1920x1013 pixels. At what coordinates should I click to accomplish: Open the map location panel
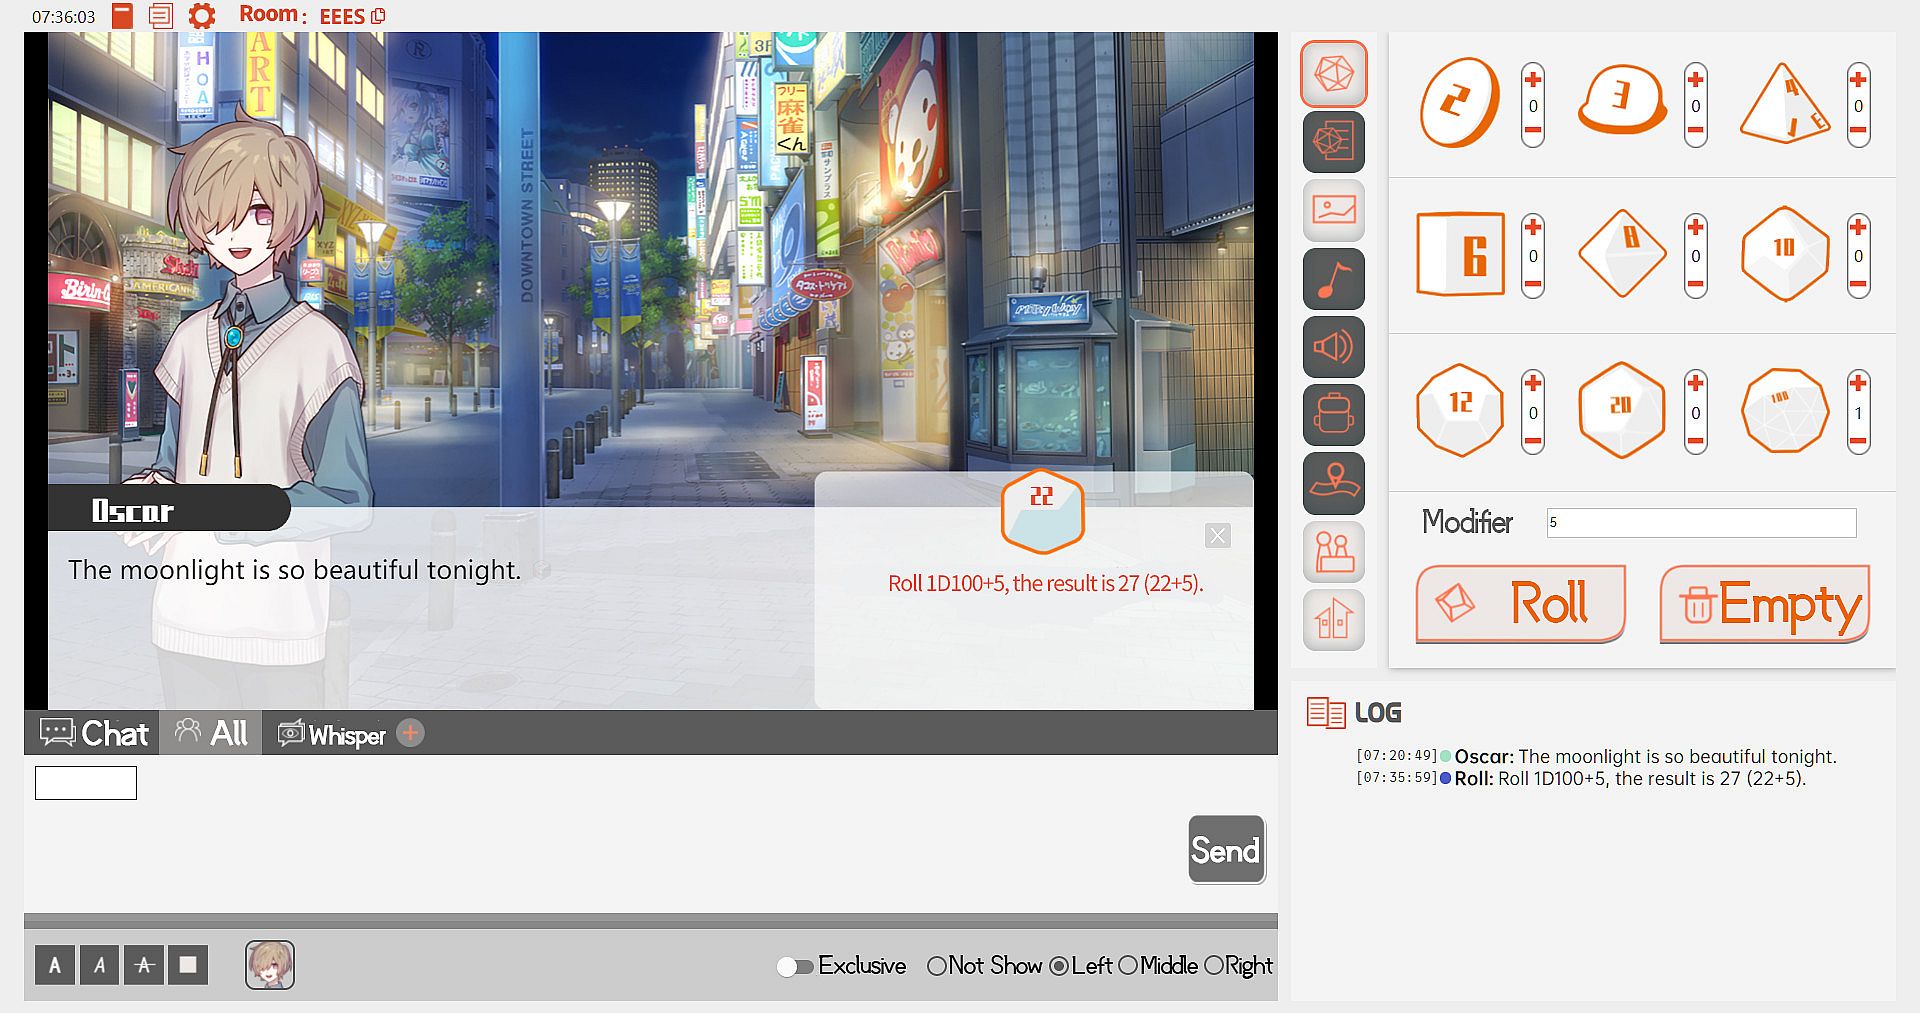1333,483
